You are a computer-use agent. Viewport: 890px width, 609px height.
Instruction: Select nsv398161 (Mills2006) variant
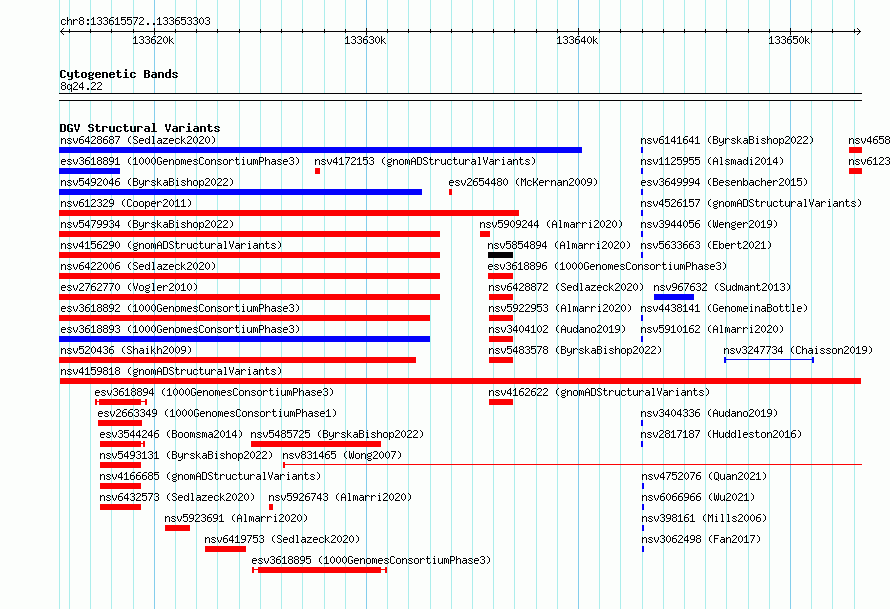click(704, 518)
